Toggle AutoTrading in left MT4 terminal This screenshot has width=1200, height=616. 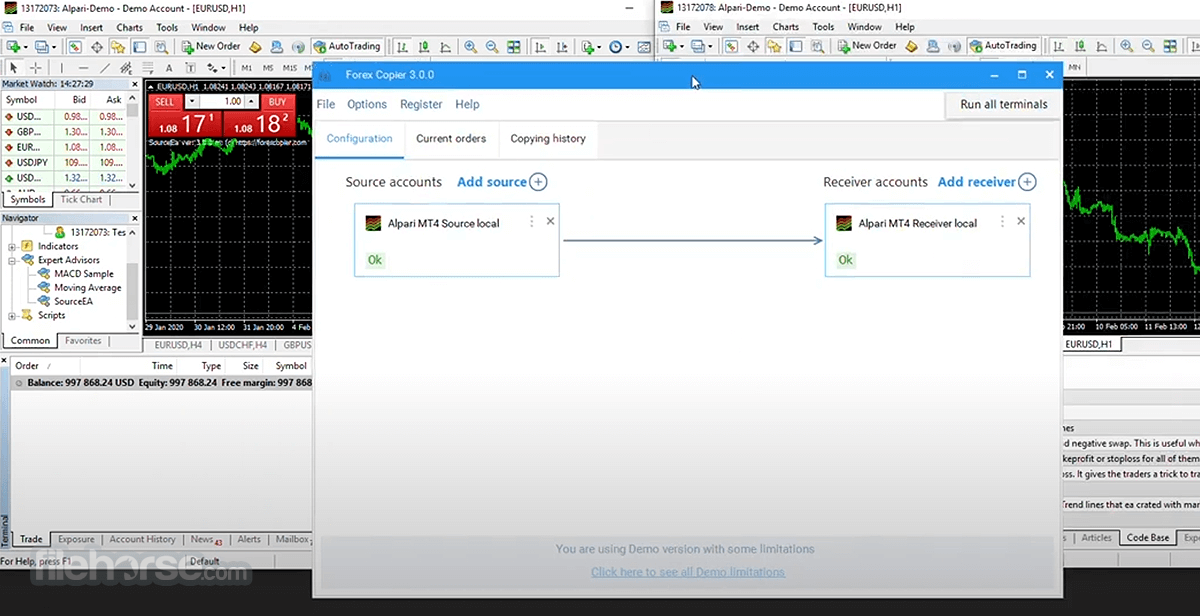tap(347, 46)
